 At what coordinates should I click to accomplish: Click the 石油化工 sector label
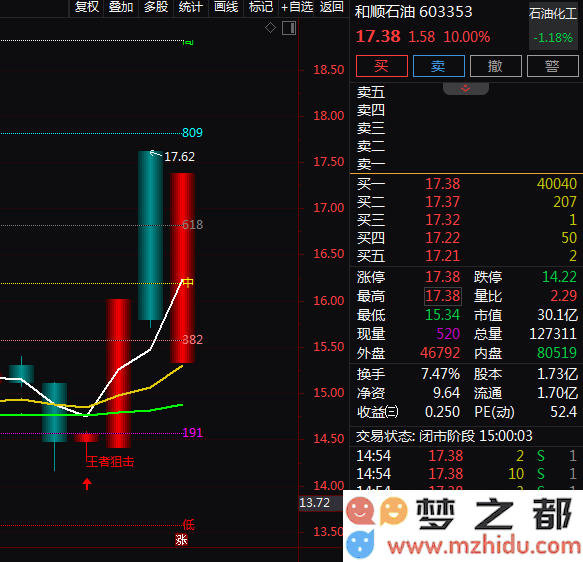pos(553,14)
